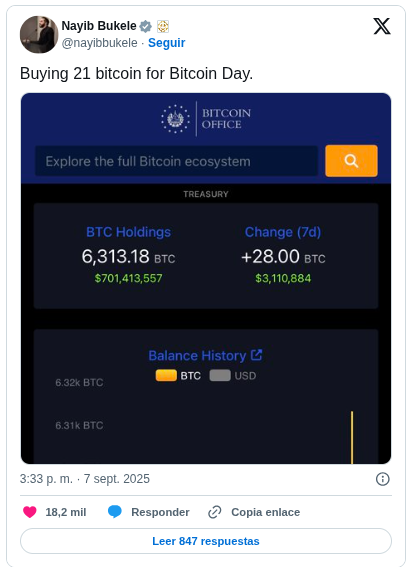Focus the Explore the full Bitcoin ecosystem field

pyautogui.click(x=177, y=161)
